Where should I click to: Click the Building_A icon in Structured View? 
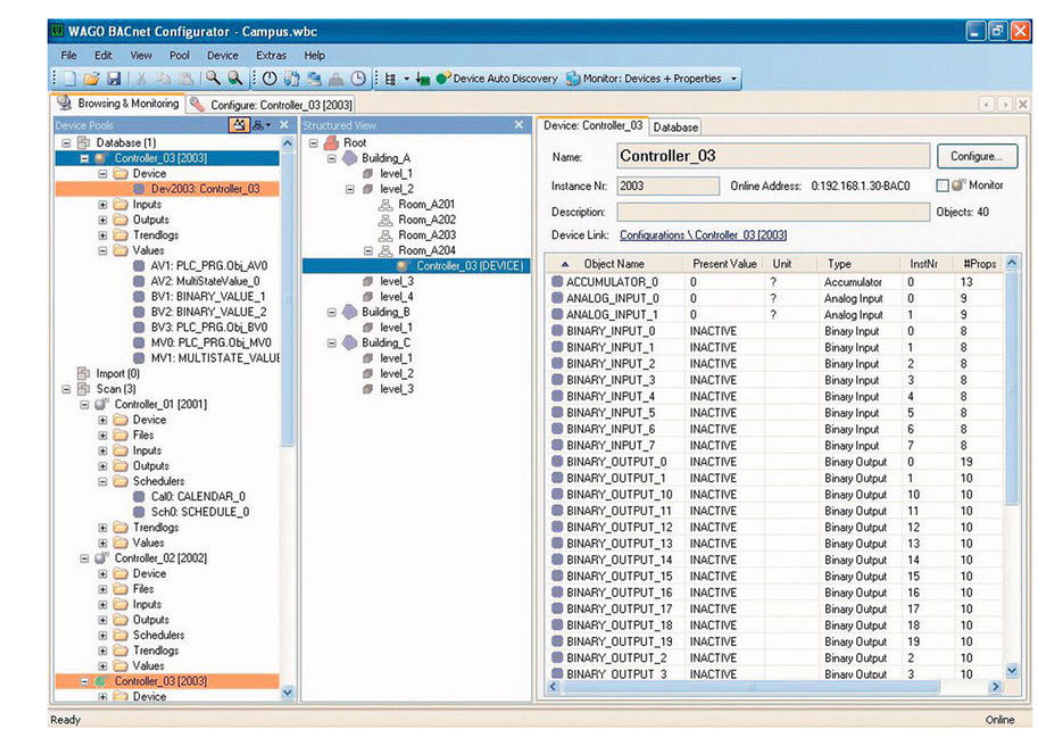coord(350,158)
